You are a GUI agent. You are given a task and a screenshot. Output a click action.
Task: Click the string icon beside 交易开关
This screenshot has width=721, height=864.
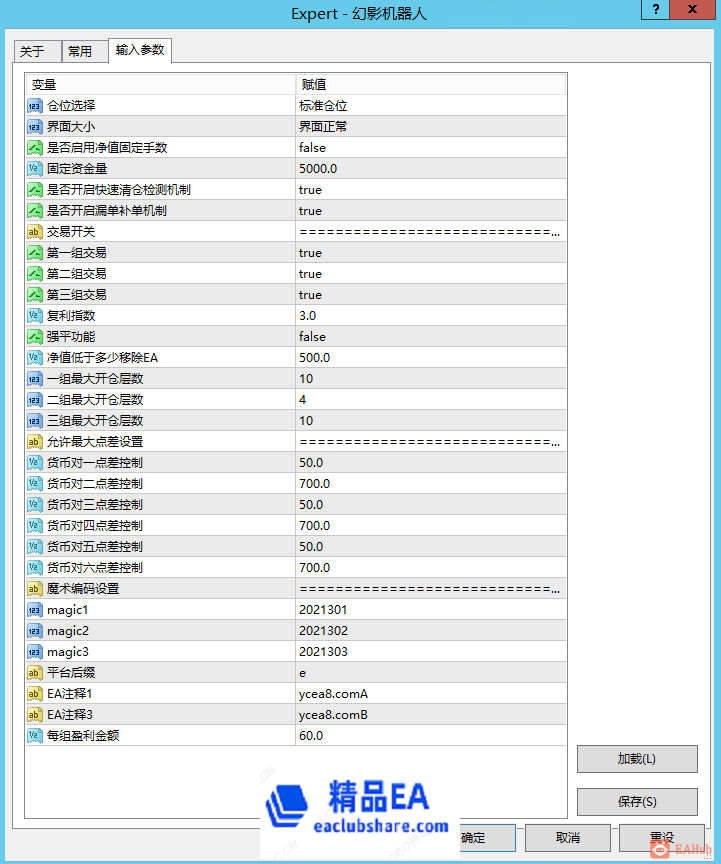coord(34,231)
